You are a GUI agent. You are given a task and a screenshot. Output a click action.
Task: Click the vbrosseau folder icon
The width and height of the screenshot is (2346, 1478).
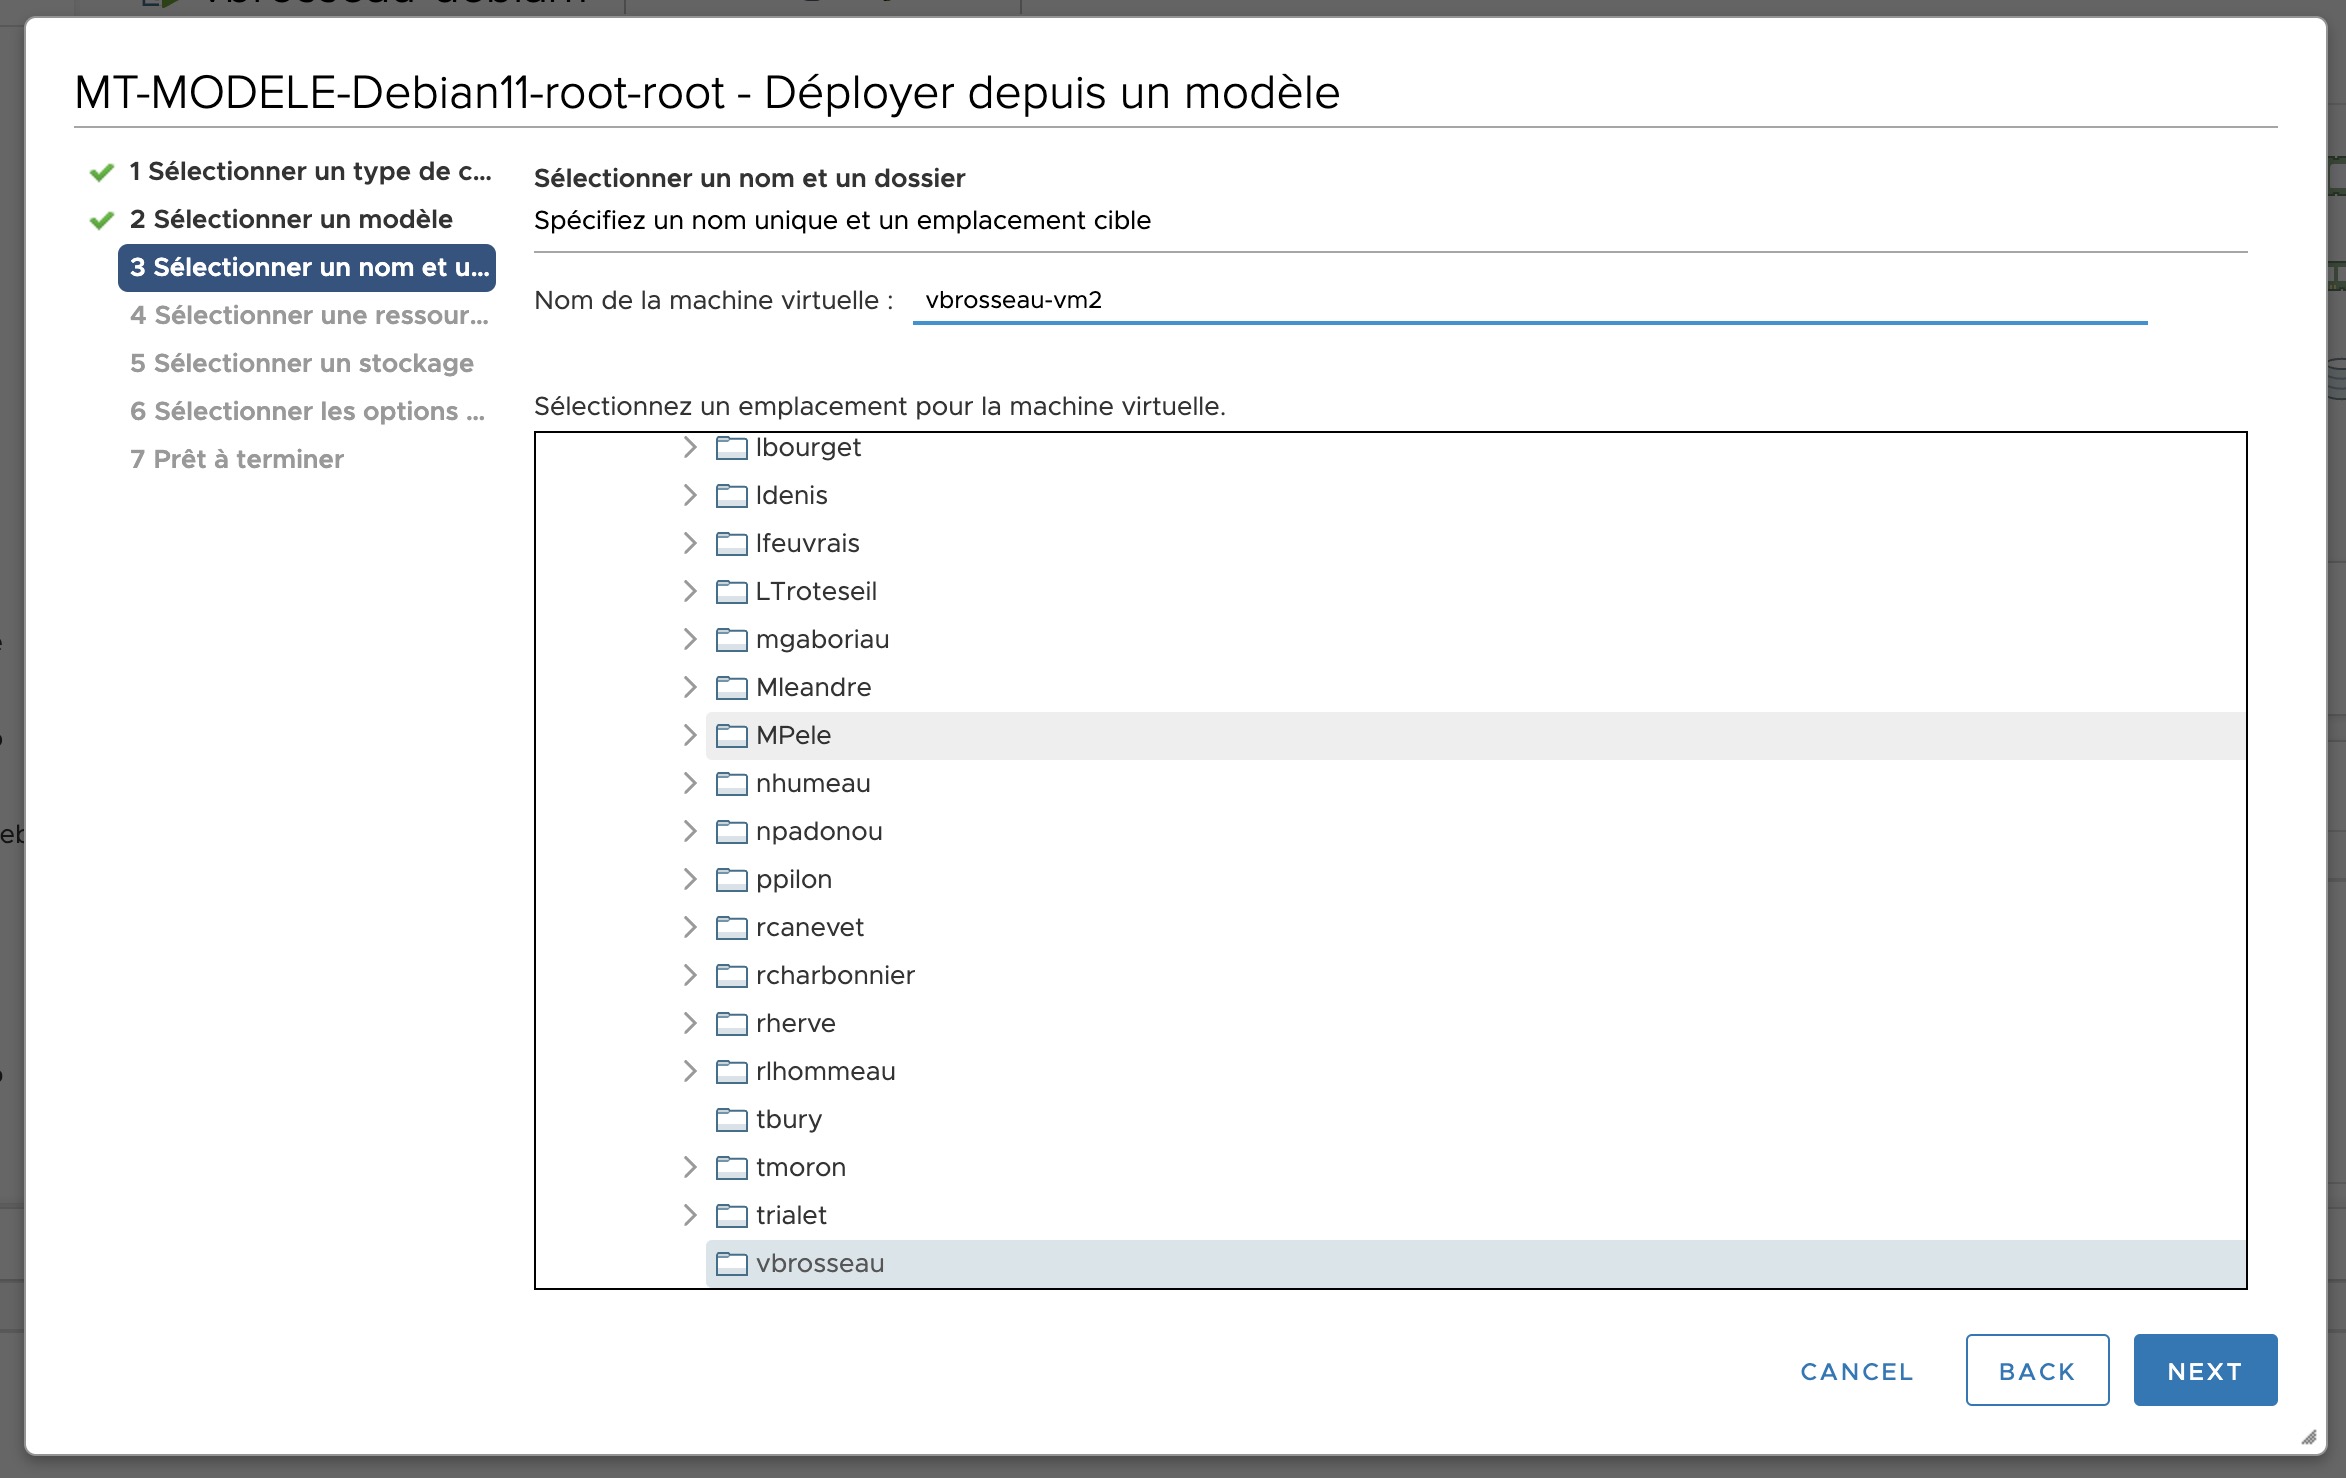pos(731,1263)
